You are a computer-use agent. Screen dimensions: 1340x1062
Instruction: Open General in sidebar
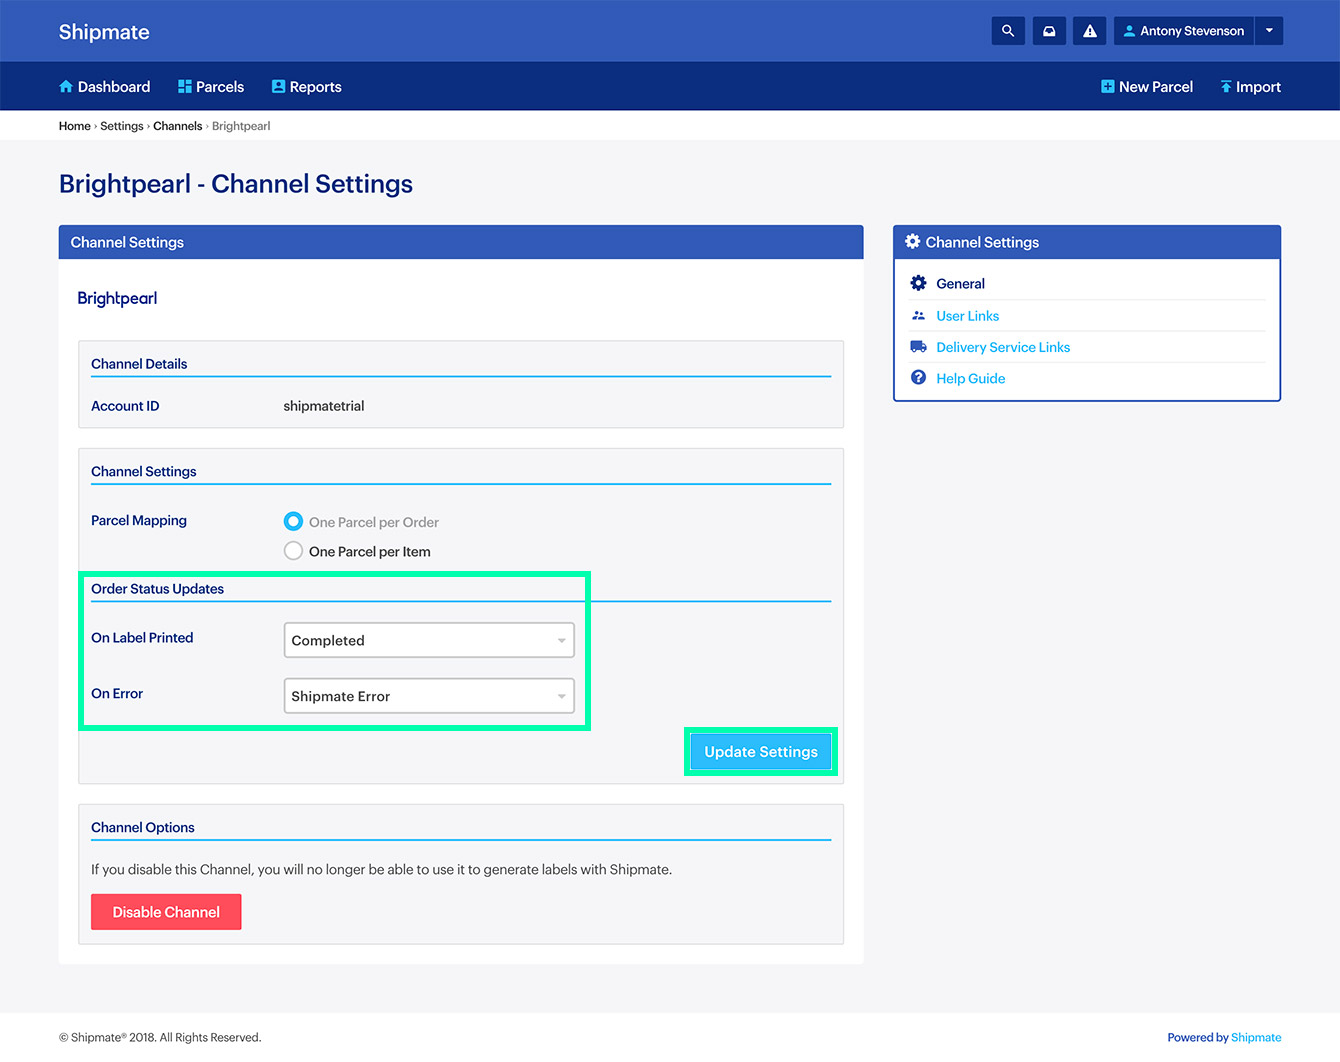(x=960, y=284)
